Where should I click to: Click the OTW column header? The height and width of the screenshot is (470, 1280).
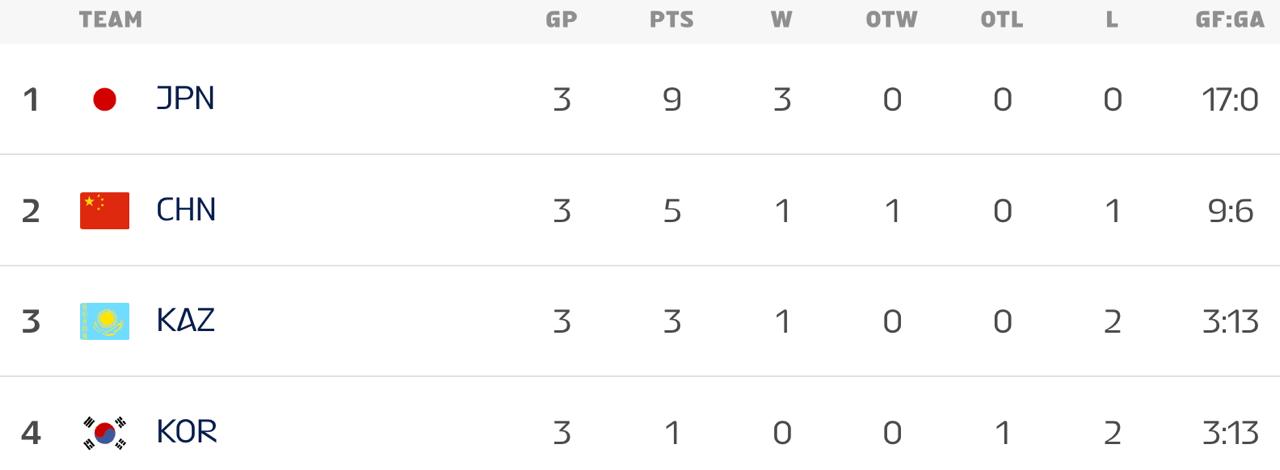(891, 20)
